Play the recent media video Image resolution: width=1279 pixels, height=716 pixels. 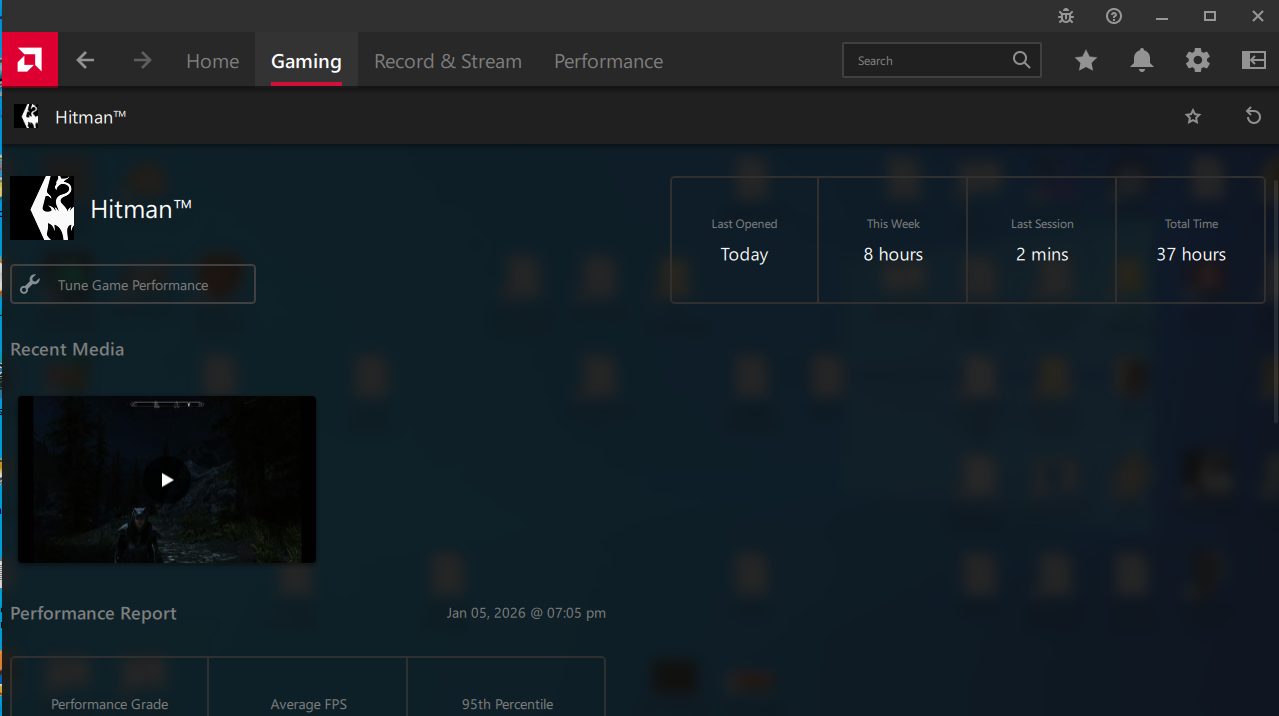coord(167,479)
